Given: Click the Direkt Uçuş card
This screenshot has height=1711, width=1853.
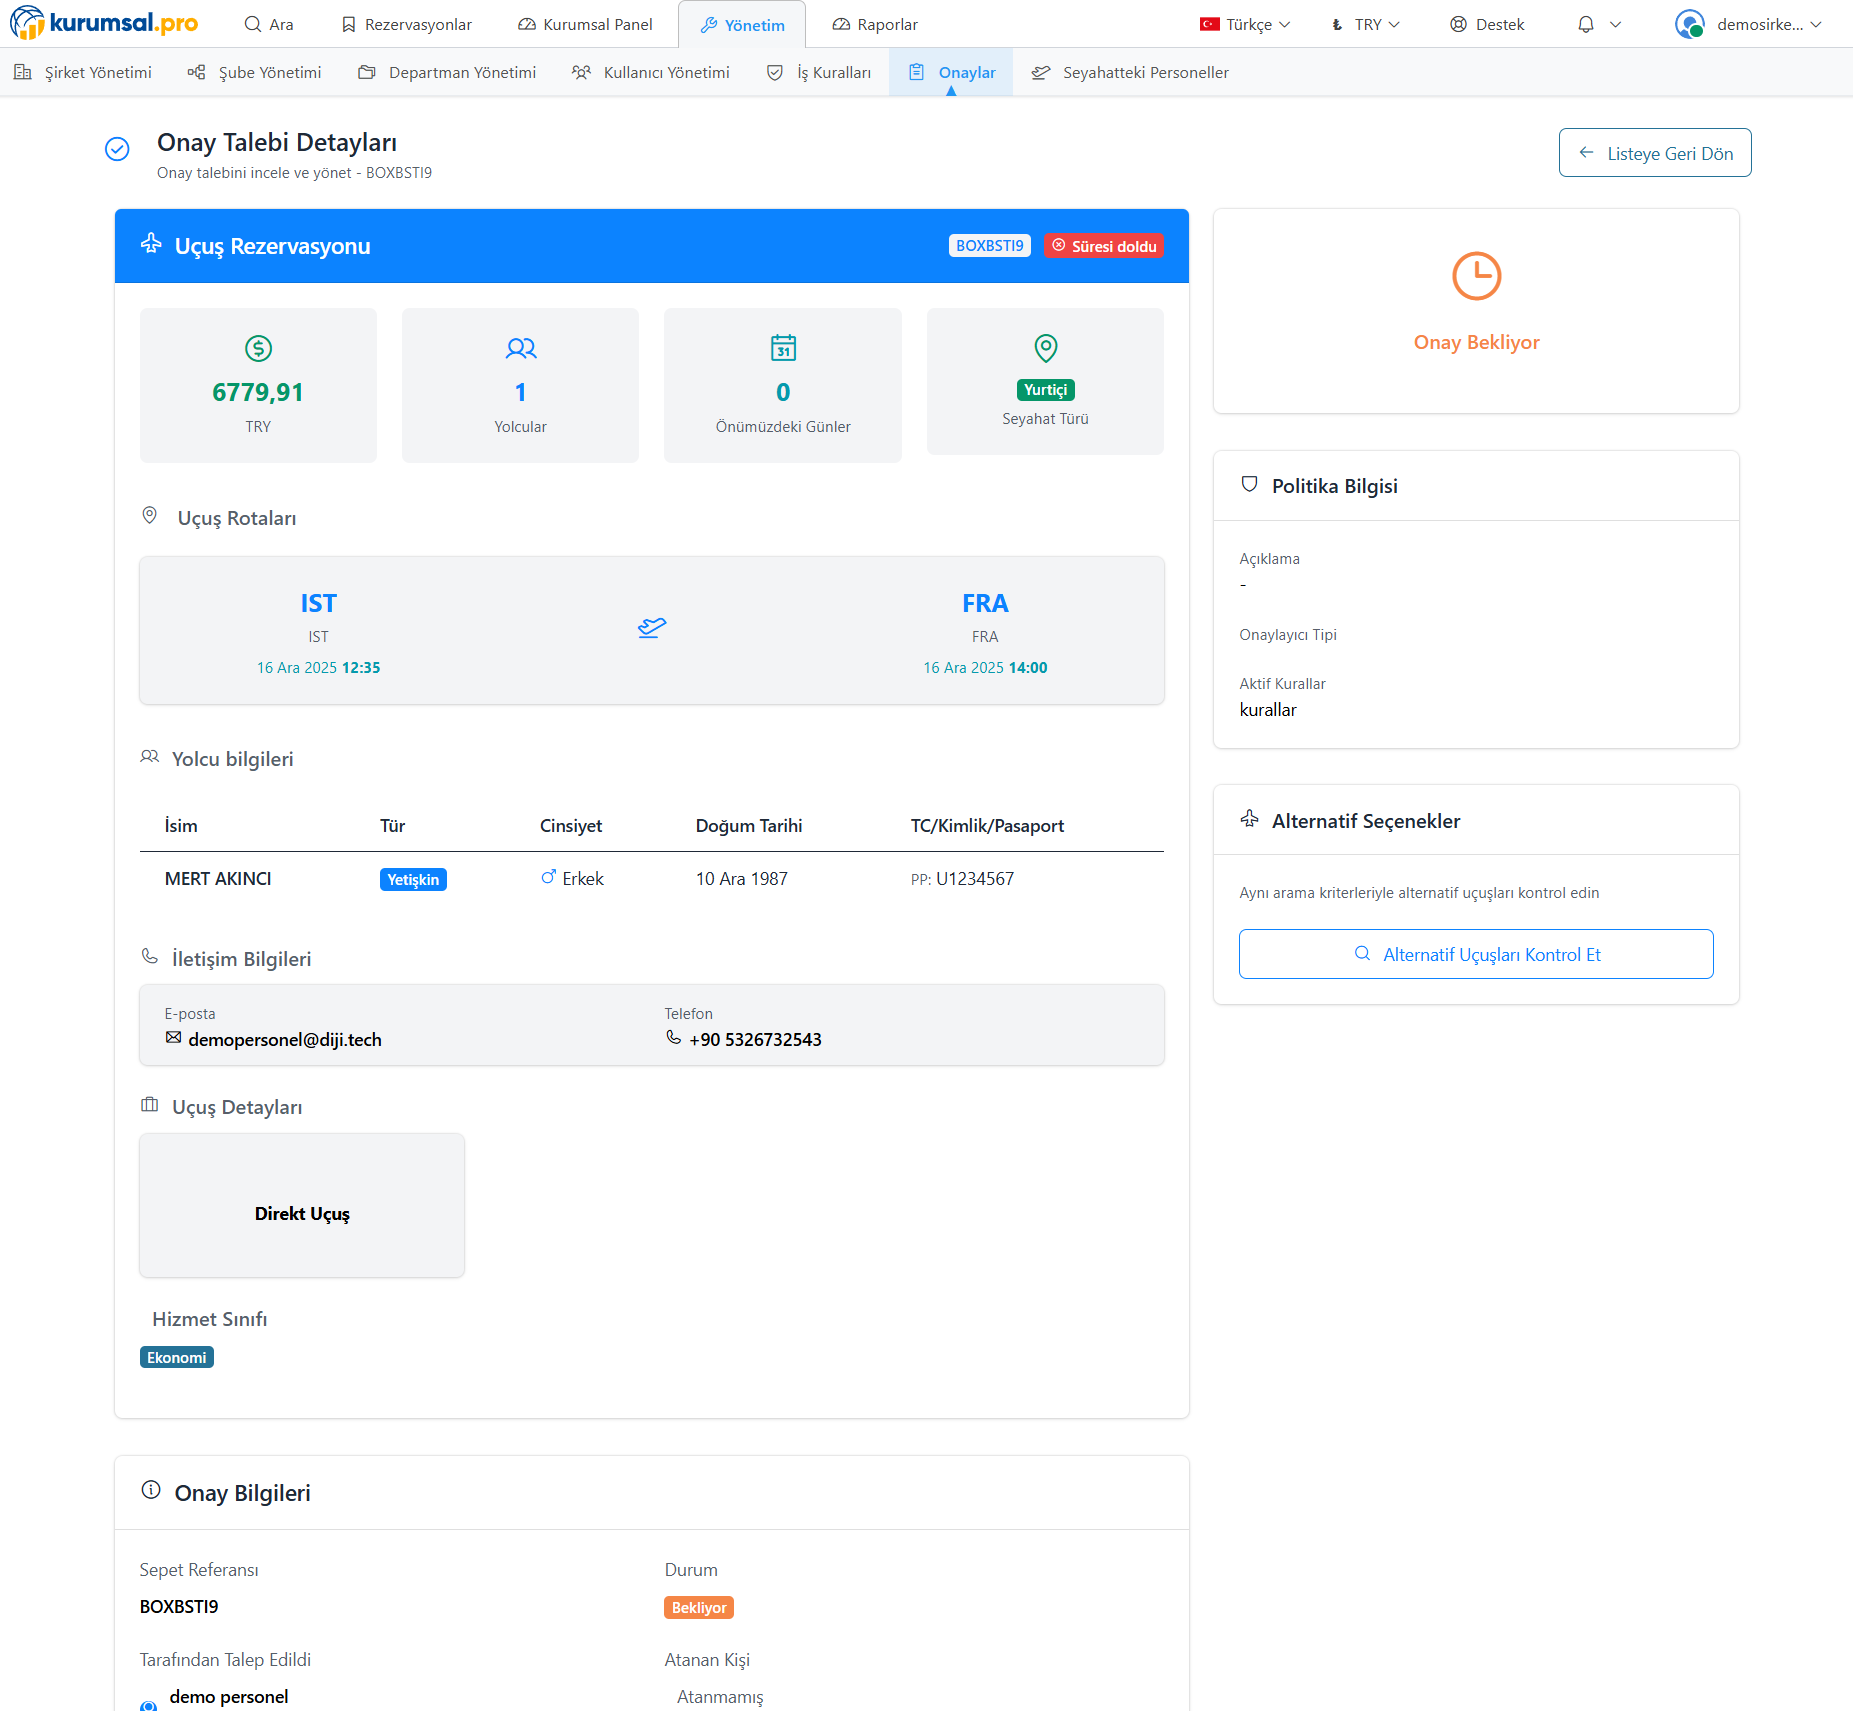Looking at the screenshot, I should point(302,1205).
